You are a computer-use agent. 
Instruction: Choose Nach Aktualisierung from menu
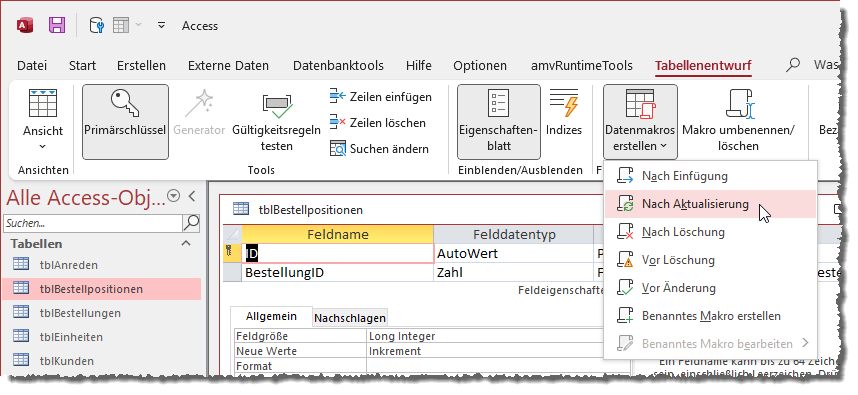[x=710, y=204]
